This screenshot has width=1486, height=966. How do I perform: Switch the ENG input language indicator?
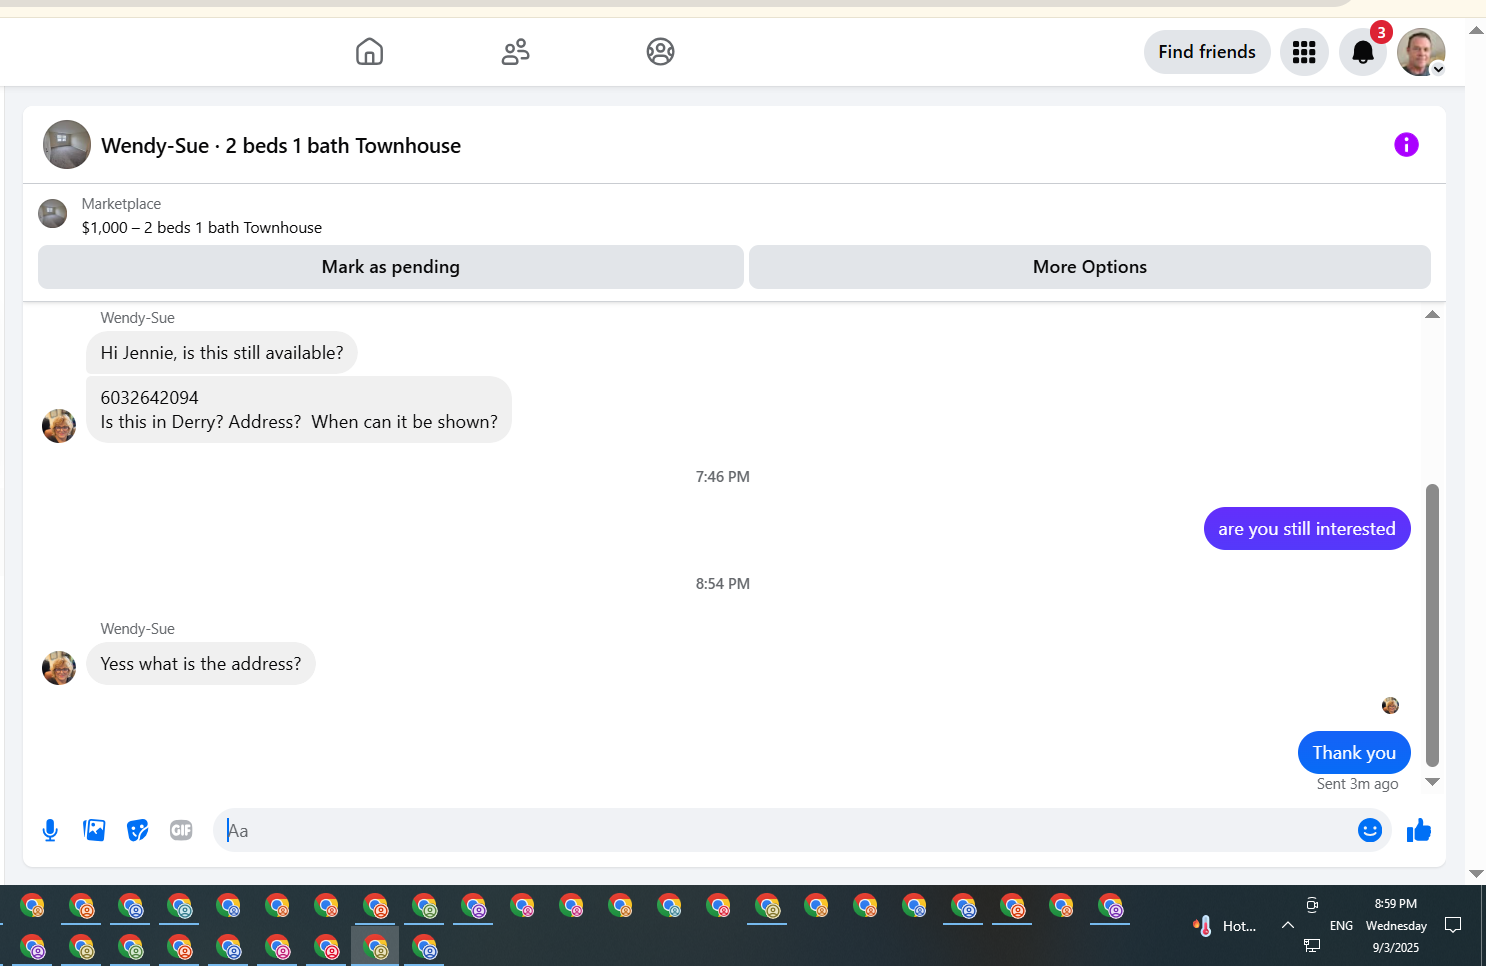point(1341,926)
